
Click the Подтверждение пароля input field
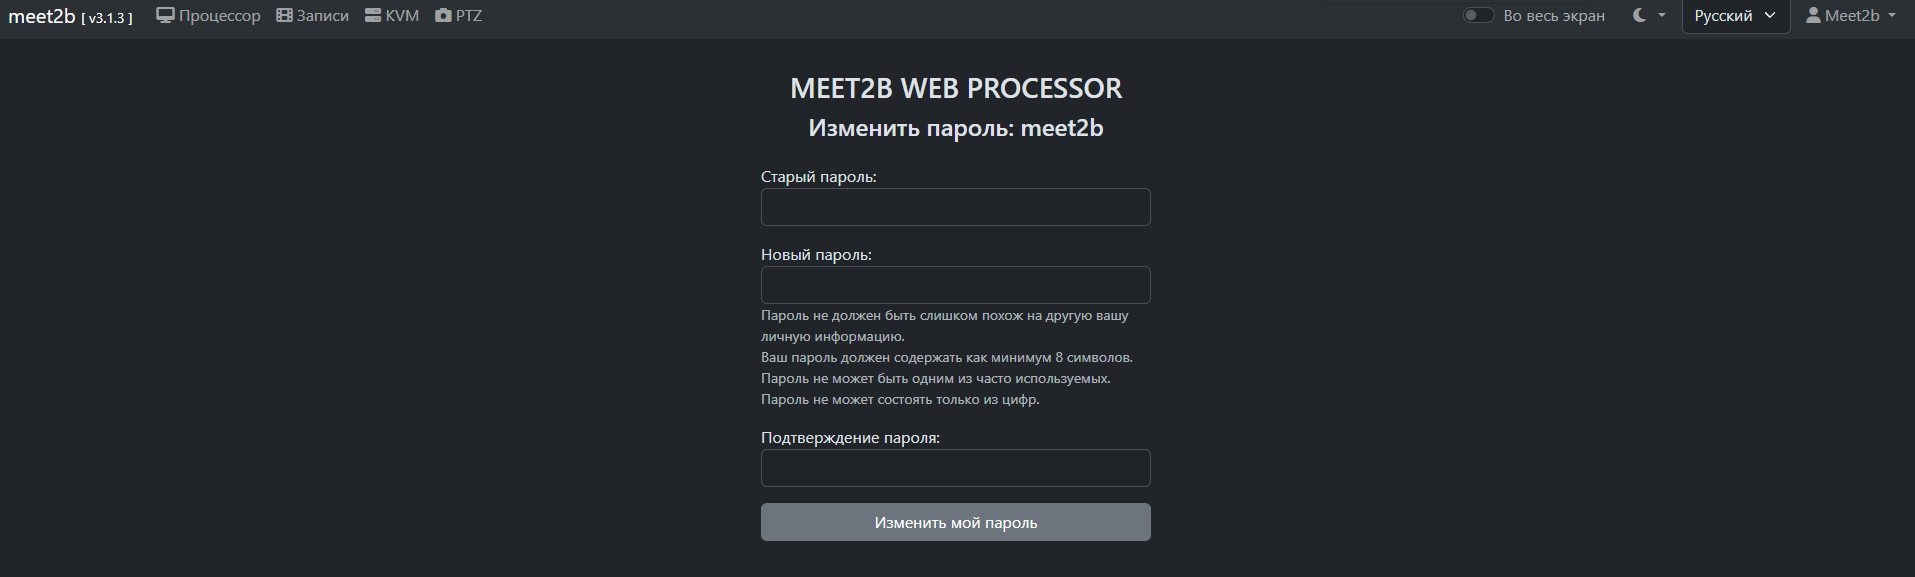[x=954, y=467]
